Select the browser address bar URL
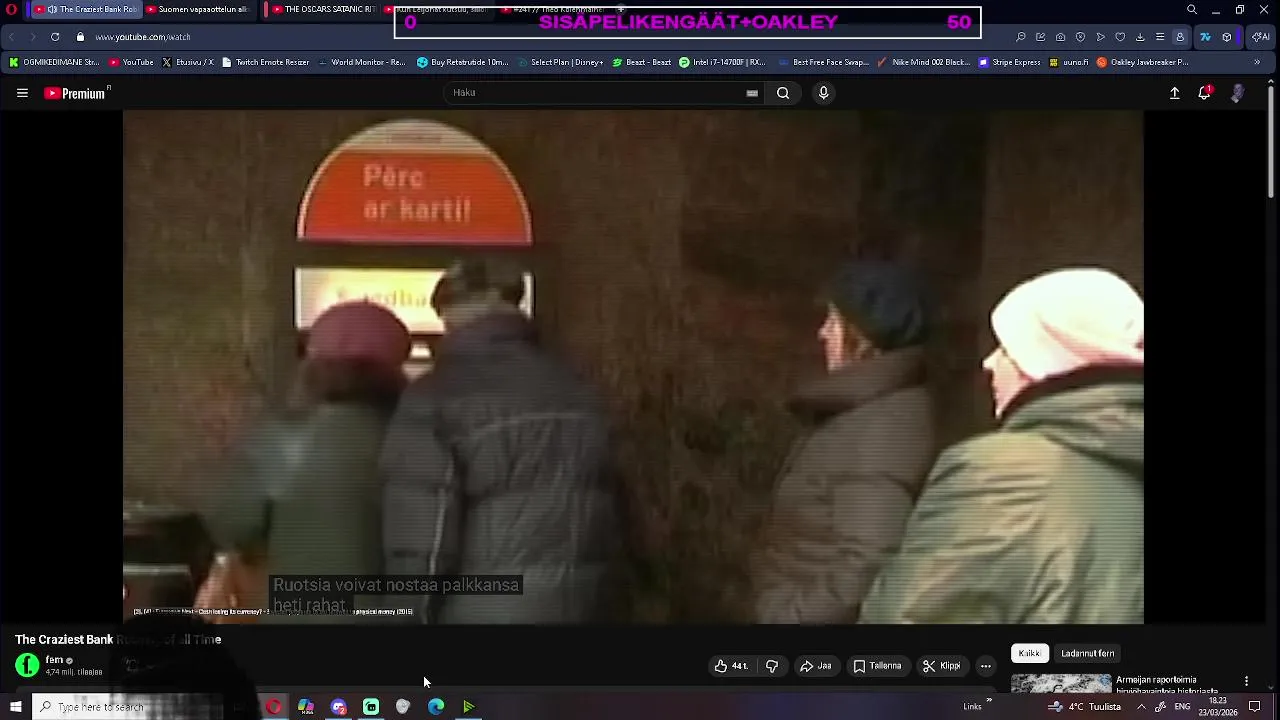 [143, 37]
